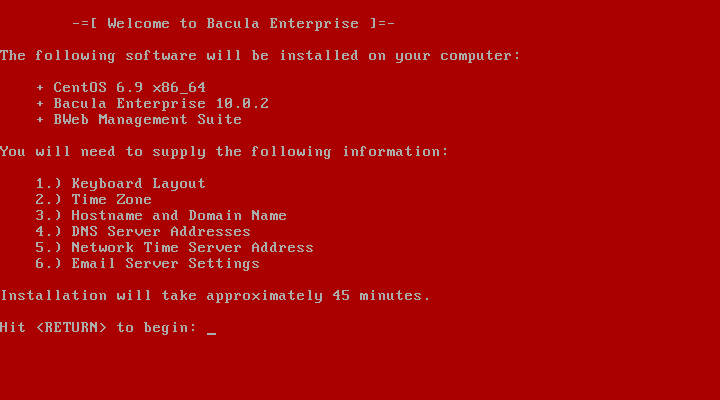
Task: Click the plus sign before CentOS
Action: (40, 87)
